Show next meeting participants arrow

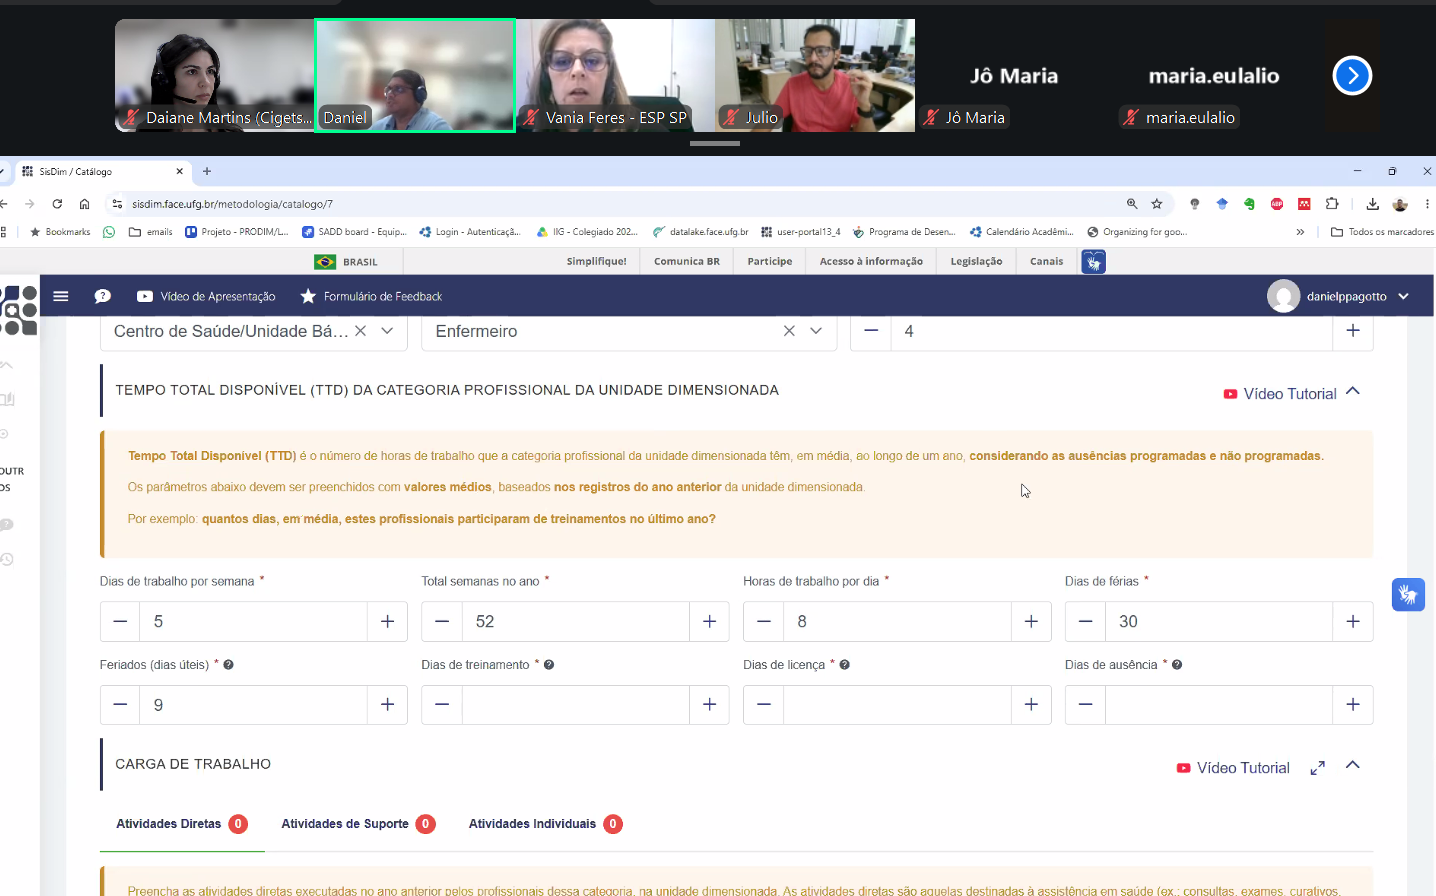pyautogui.click(x=1352, y=75)
